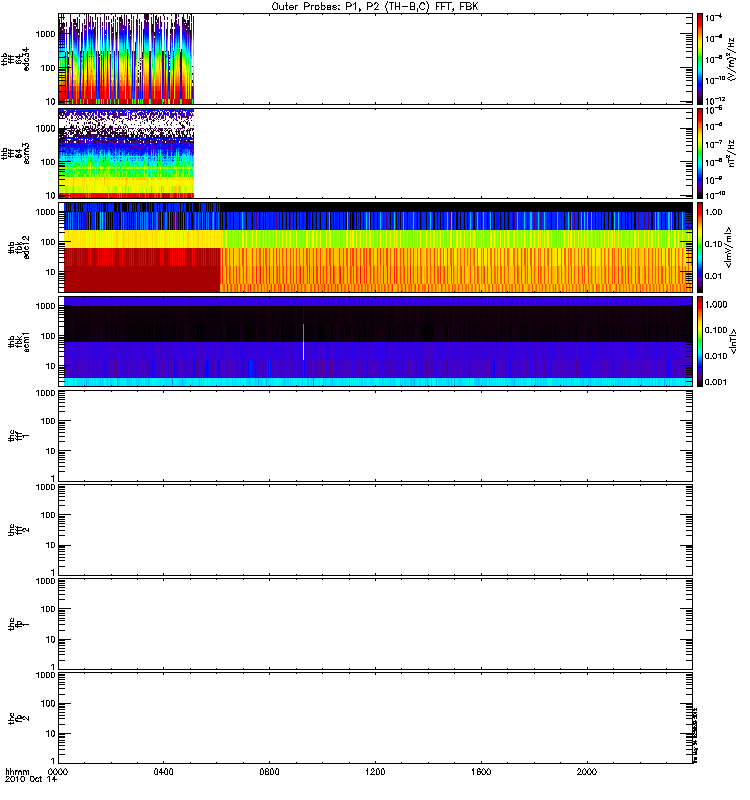Click the '0.01' tick on the mV/m color bar
750x800 pixels.
(713, 276)
